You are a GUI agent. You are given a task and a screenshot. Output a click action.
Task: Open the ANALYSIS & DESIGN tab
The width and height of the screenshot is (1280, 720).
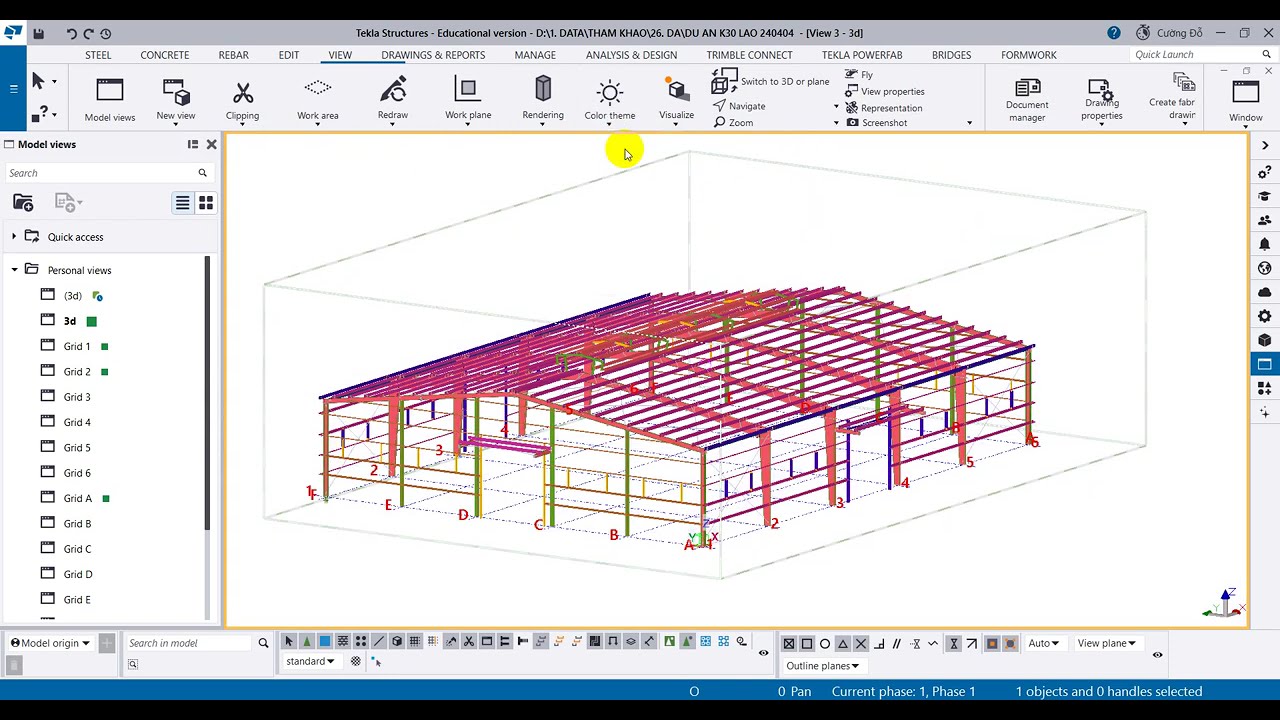(x=631, y=55)
